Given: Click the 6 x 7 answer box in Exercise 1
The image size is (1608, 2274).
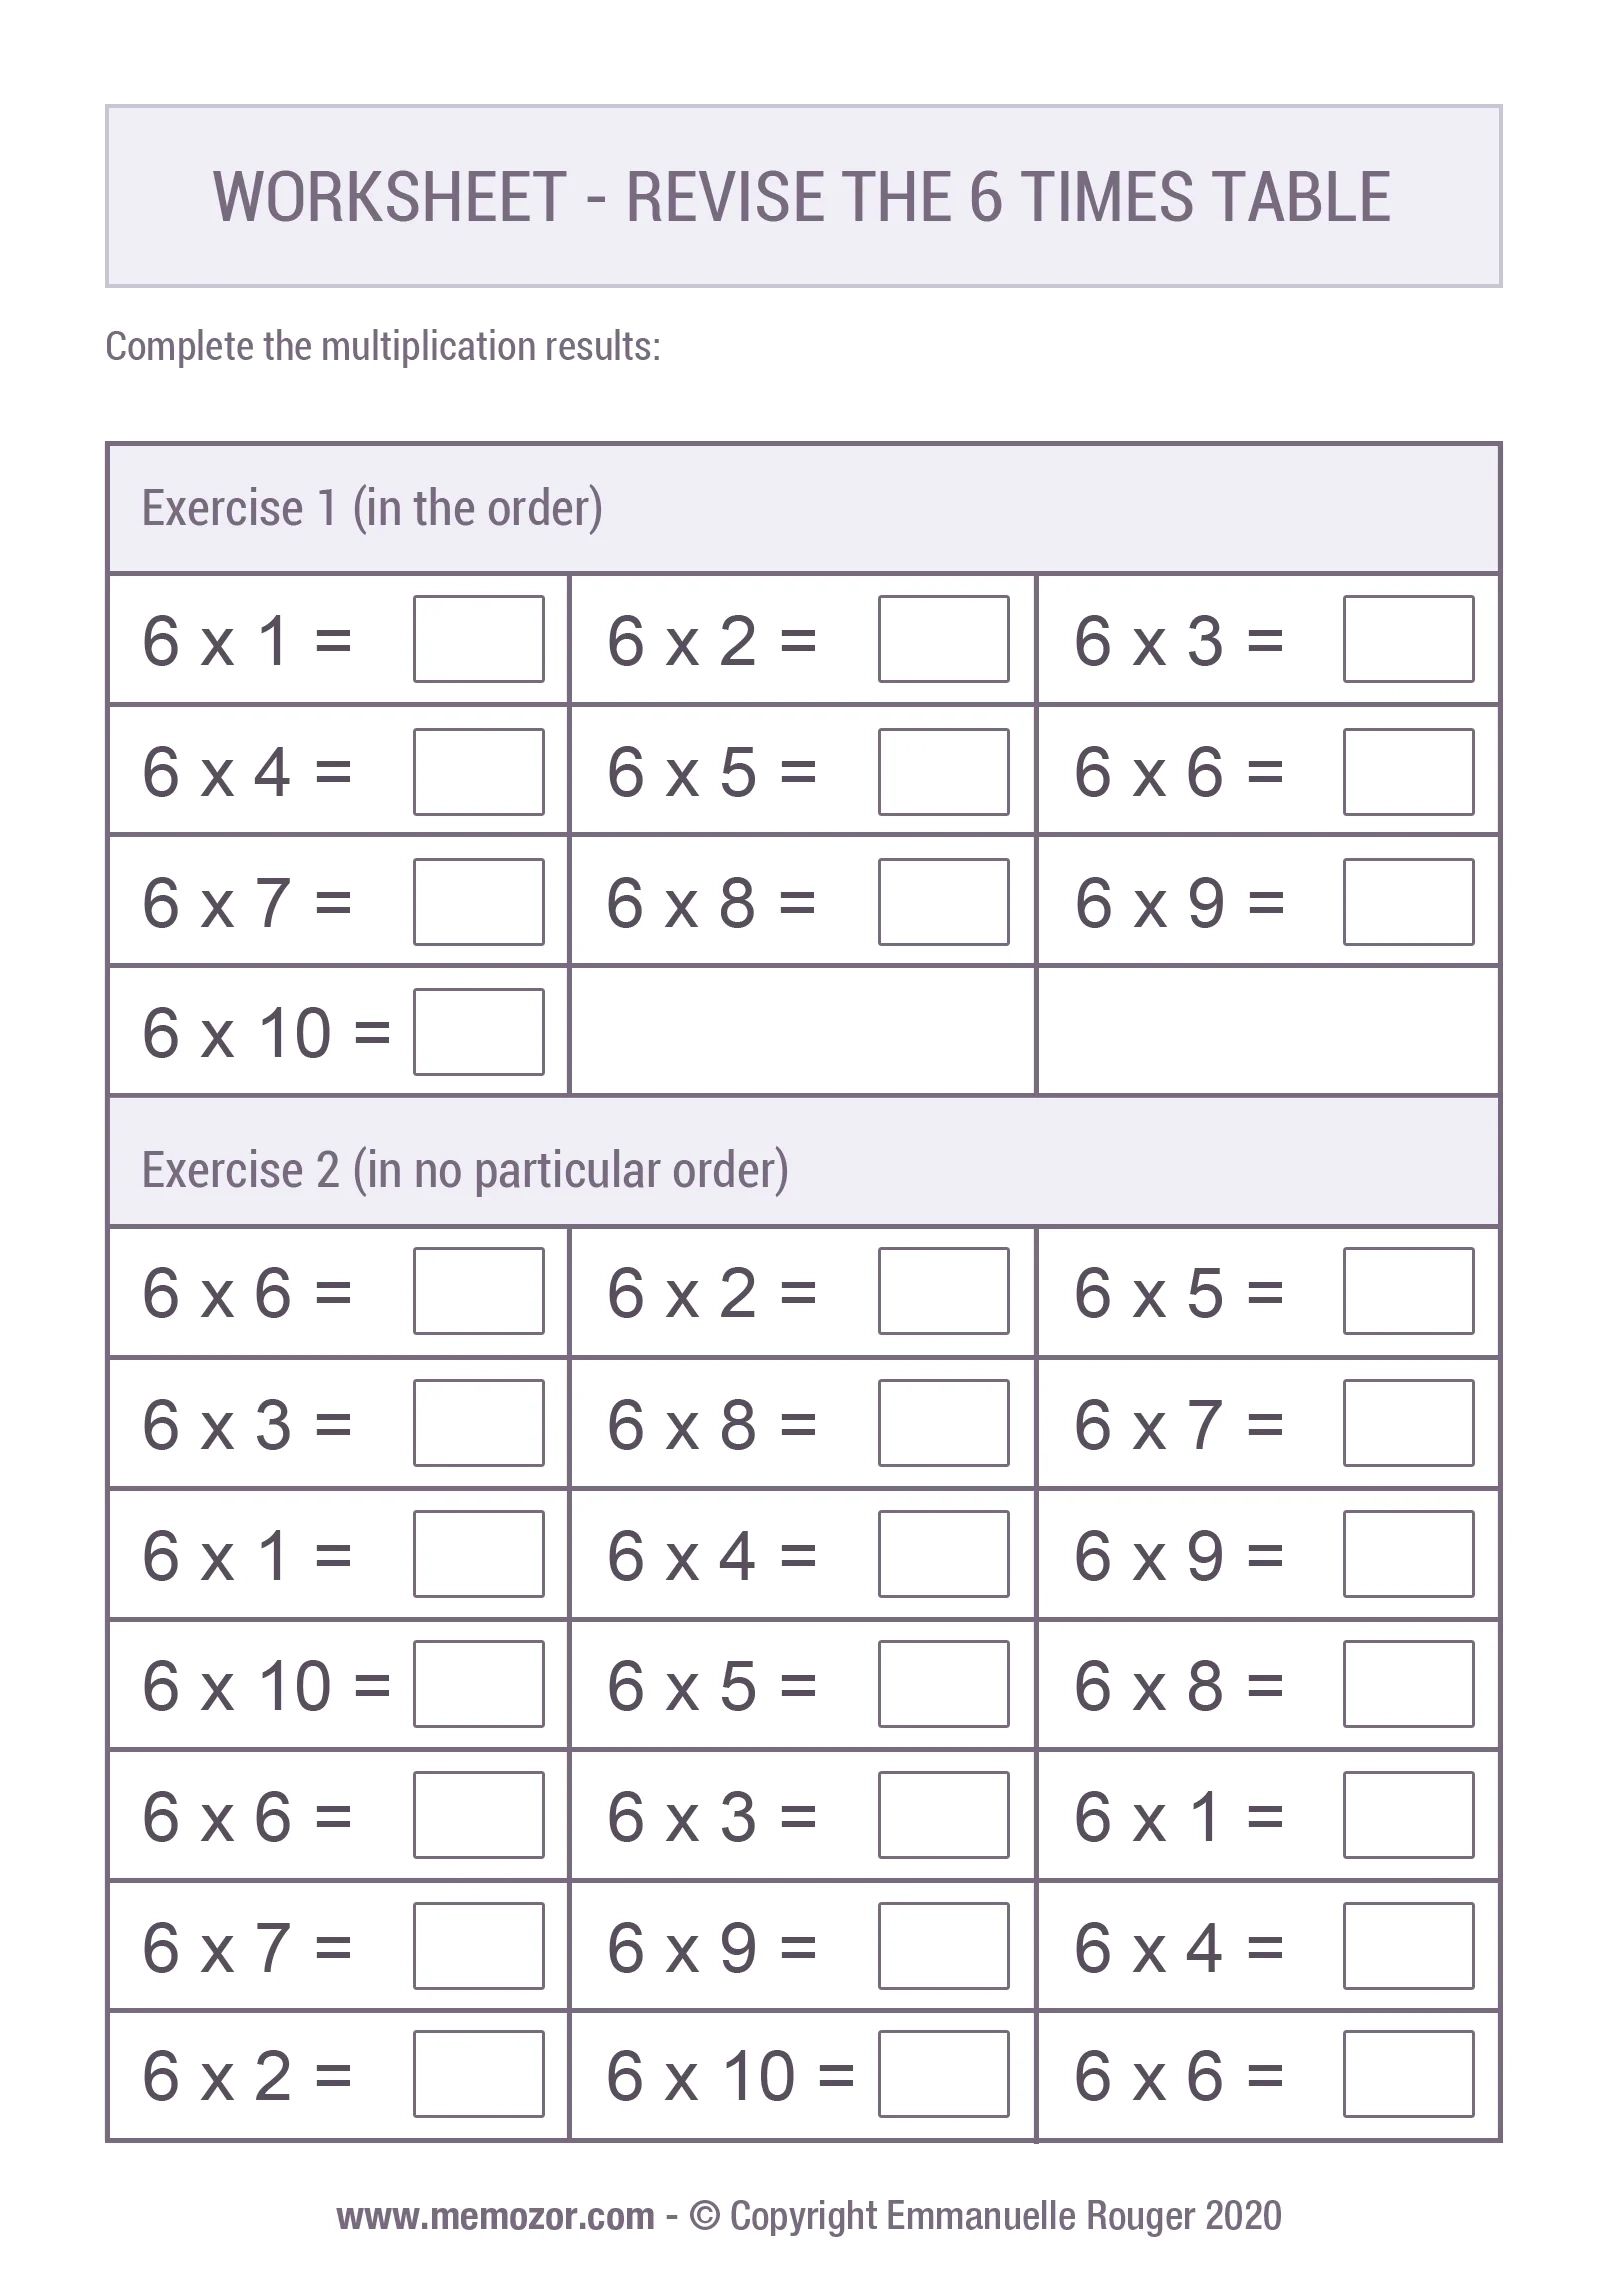Looking at the screenshot, I should pyautogui.click(x=478, y=901).
